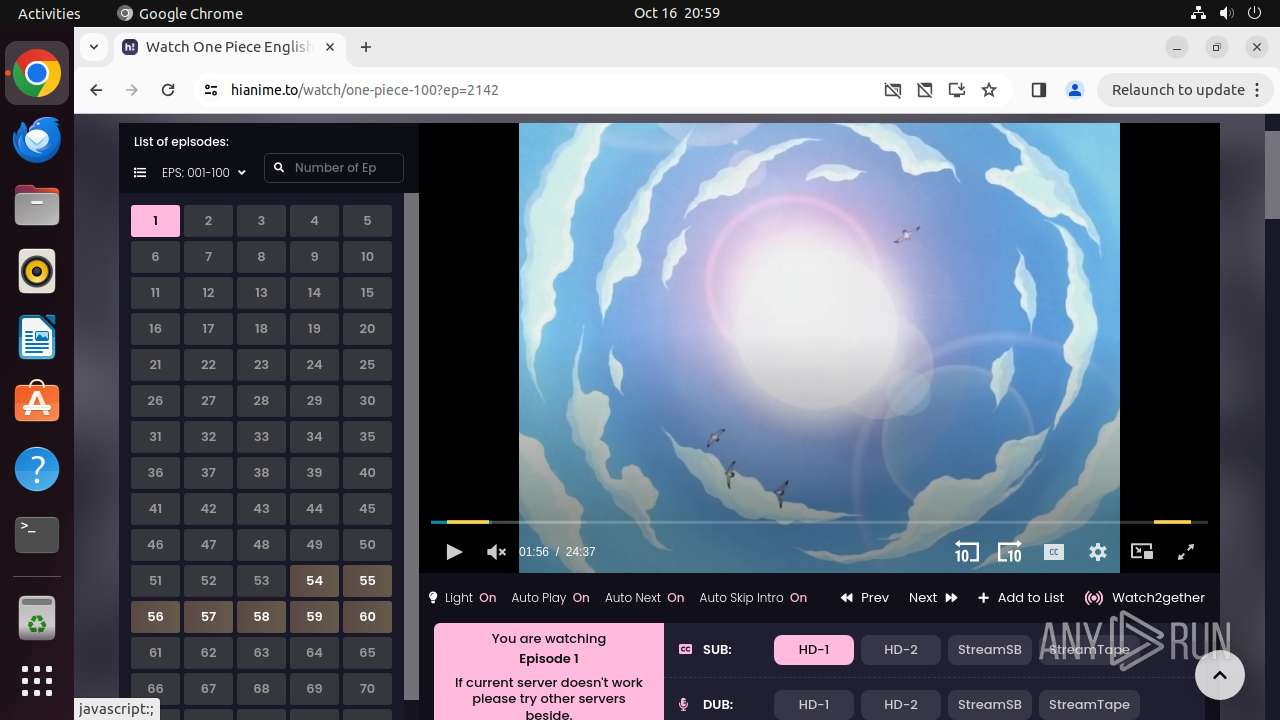Toggle the browser side panel
This screenshot has width=1280, height=720.
pos(1038,90)
